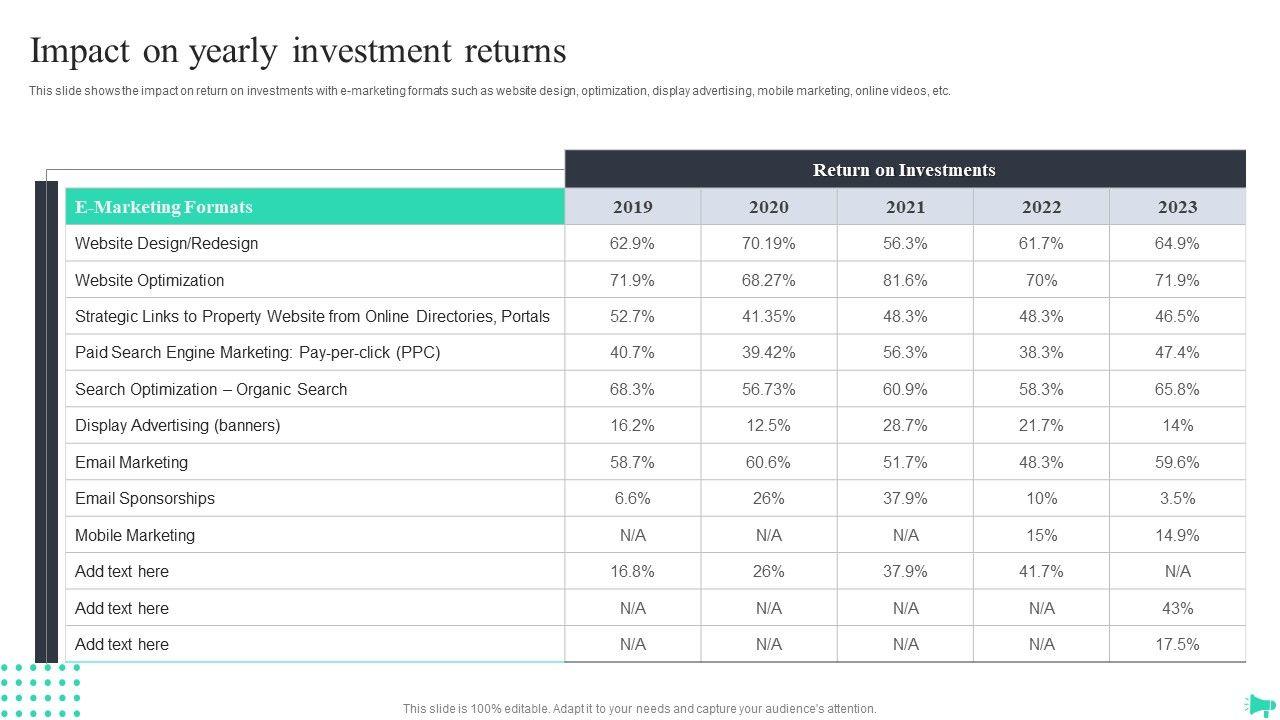Viewport: 1280px width, 720px height.
Task: Click the 2019 column header
Action: pos(632,207)
